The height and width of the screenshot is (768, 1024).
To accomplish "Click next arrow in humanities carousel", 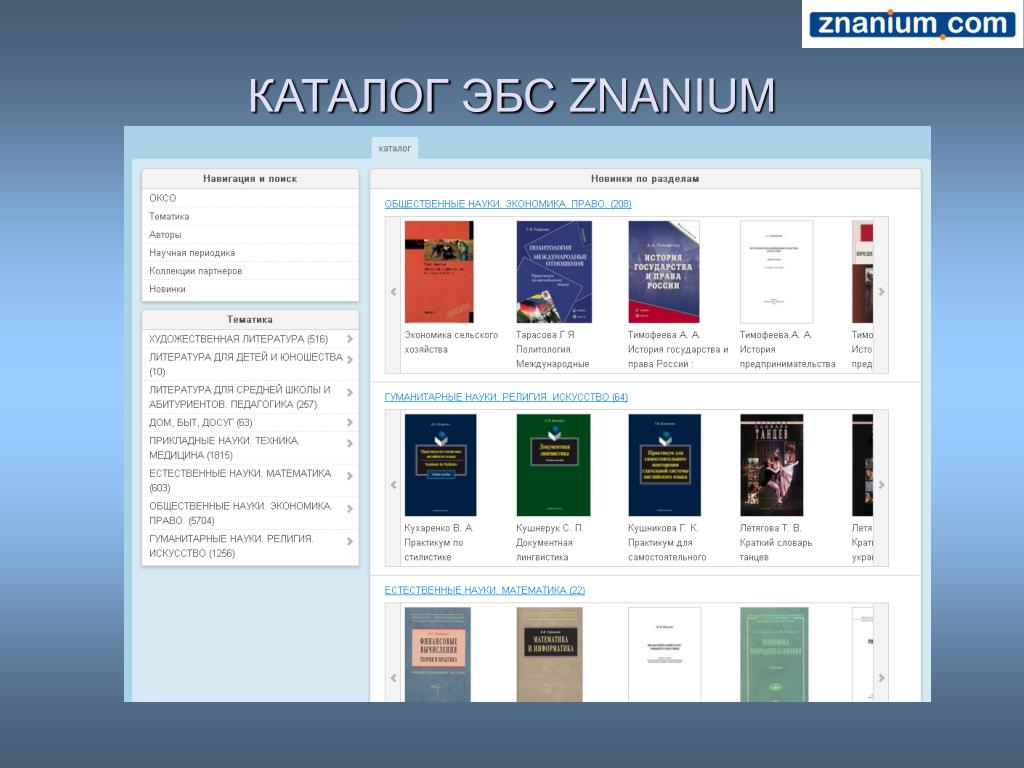I will (881, 485).
